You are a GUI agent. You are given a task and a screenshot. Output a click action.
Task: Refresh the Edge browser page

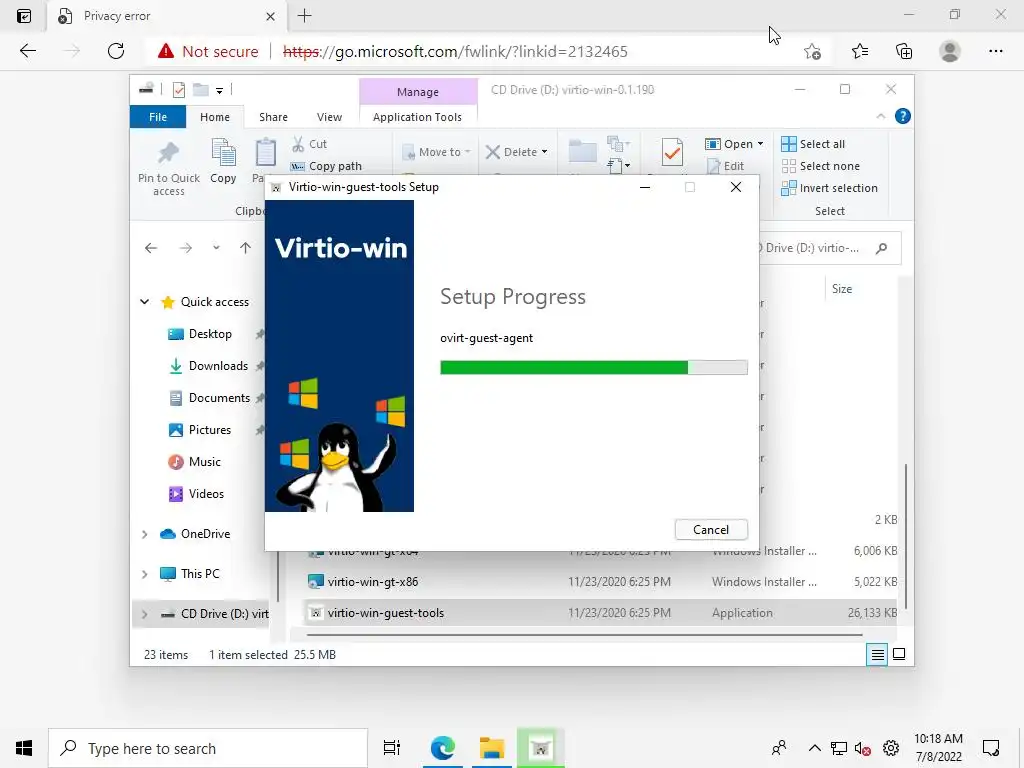116,51
